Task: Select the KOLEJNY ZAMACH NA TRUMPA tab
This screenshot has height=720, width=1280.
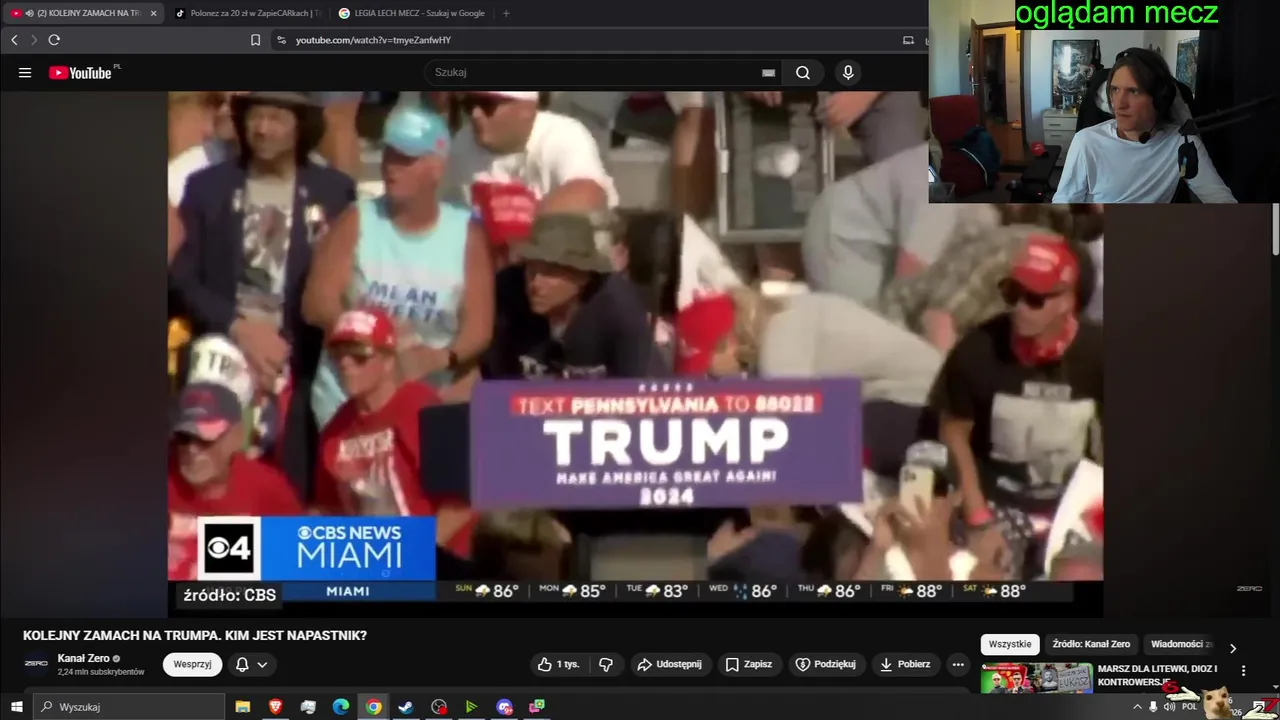Action: point(82,13)
